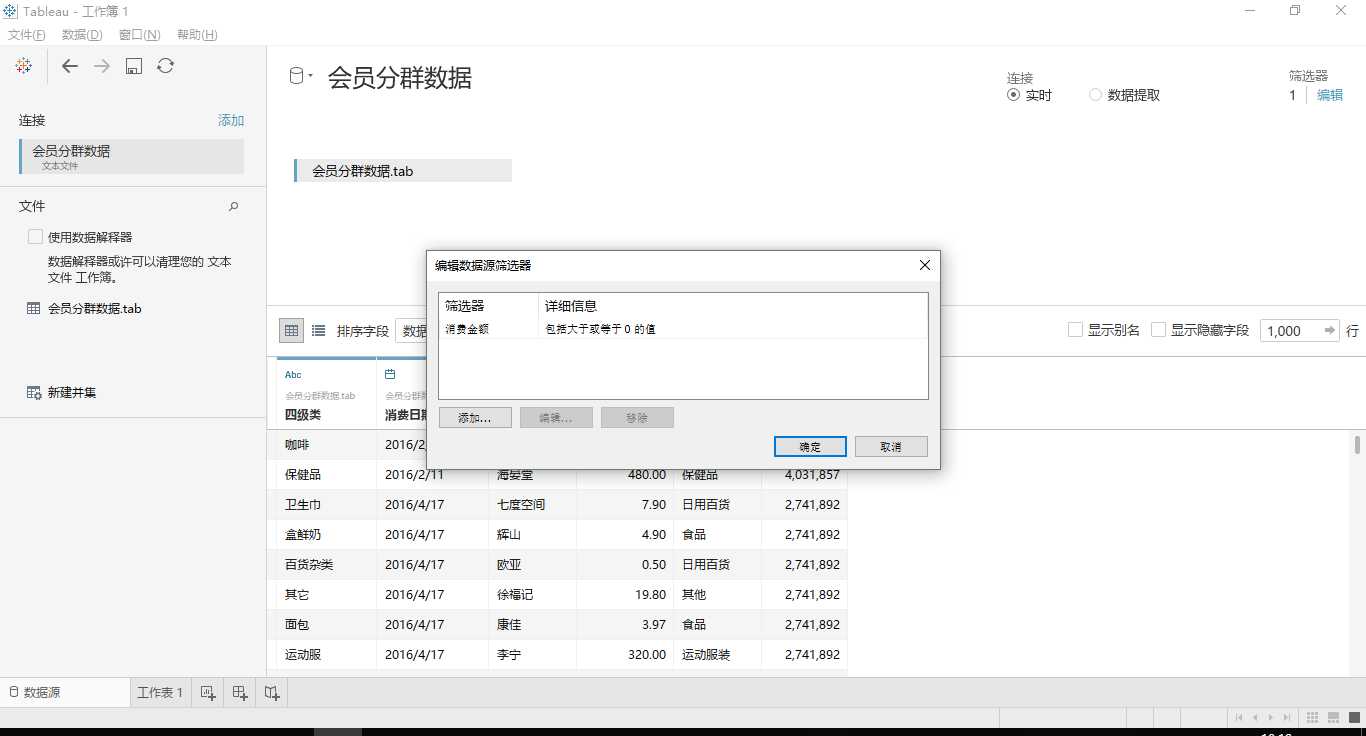1366x736 pixels.
Task: Show tabs view icon in status bar
Action: [x=1353, y=717]
